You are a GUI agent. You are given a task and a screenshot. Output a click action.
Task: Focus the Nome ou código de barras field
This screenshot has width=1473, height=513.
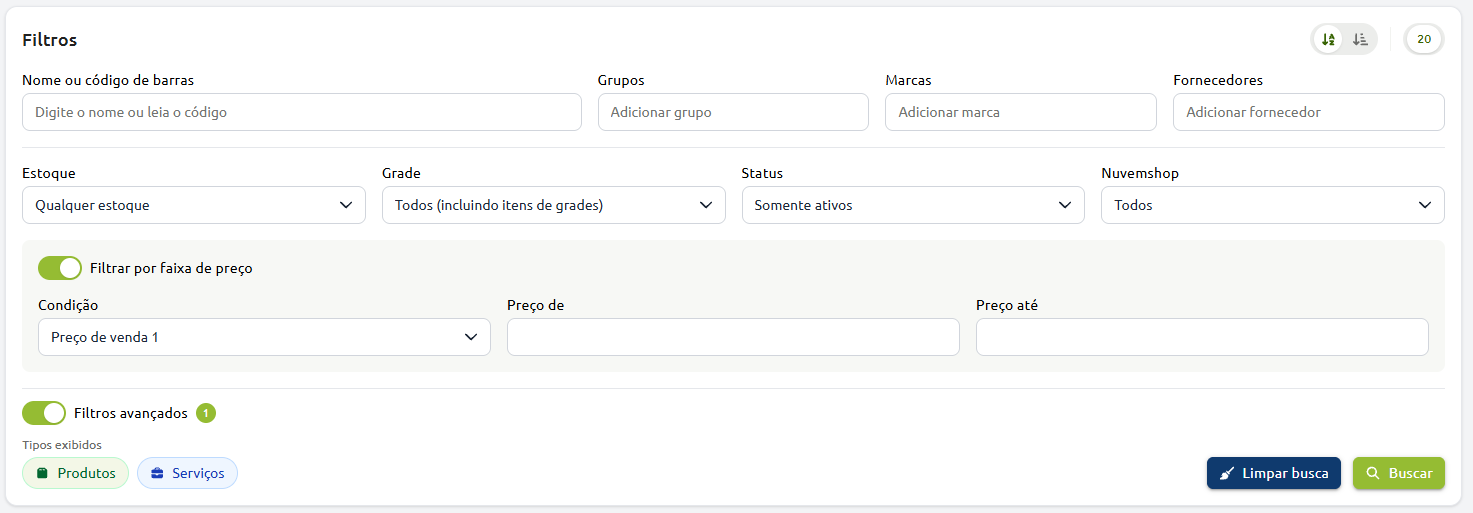click(x=302, y=112)
